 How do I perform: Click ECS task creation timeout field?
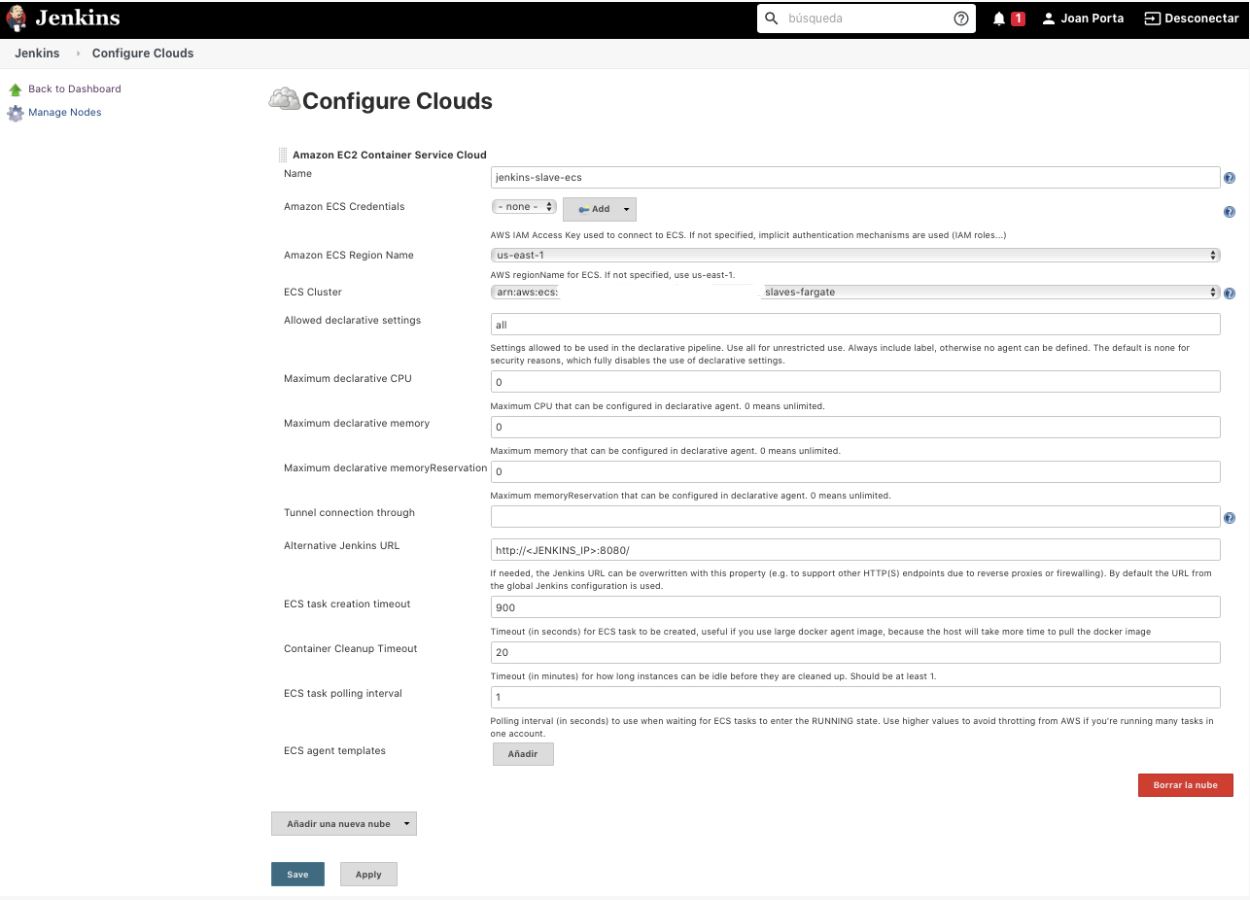click(856, 607)
